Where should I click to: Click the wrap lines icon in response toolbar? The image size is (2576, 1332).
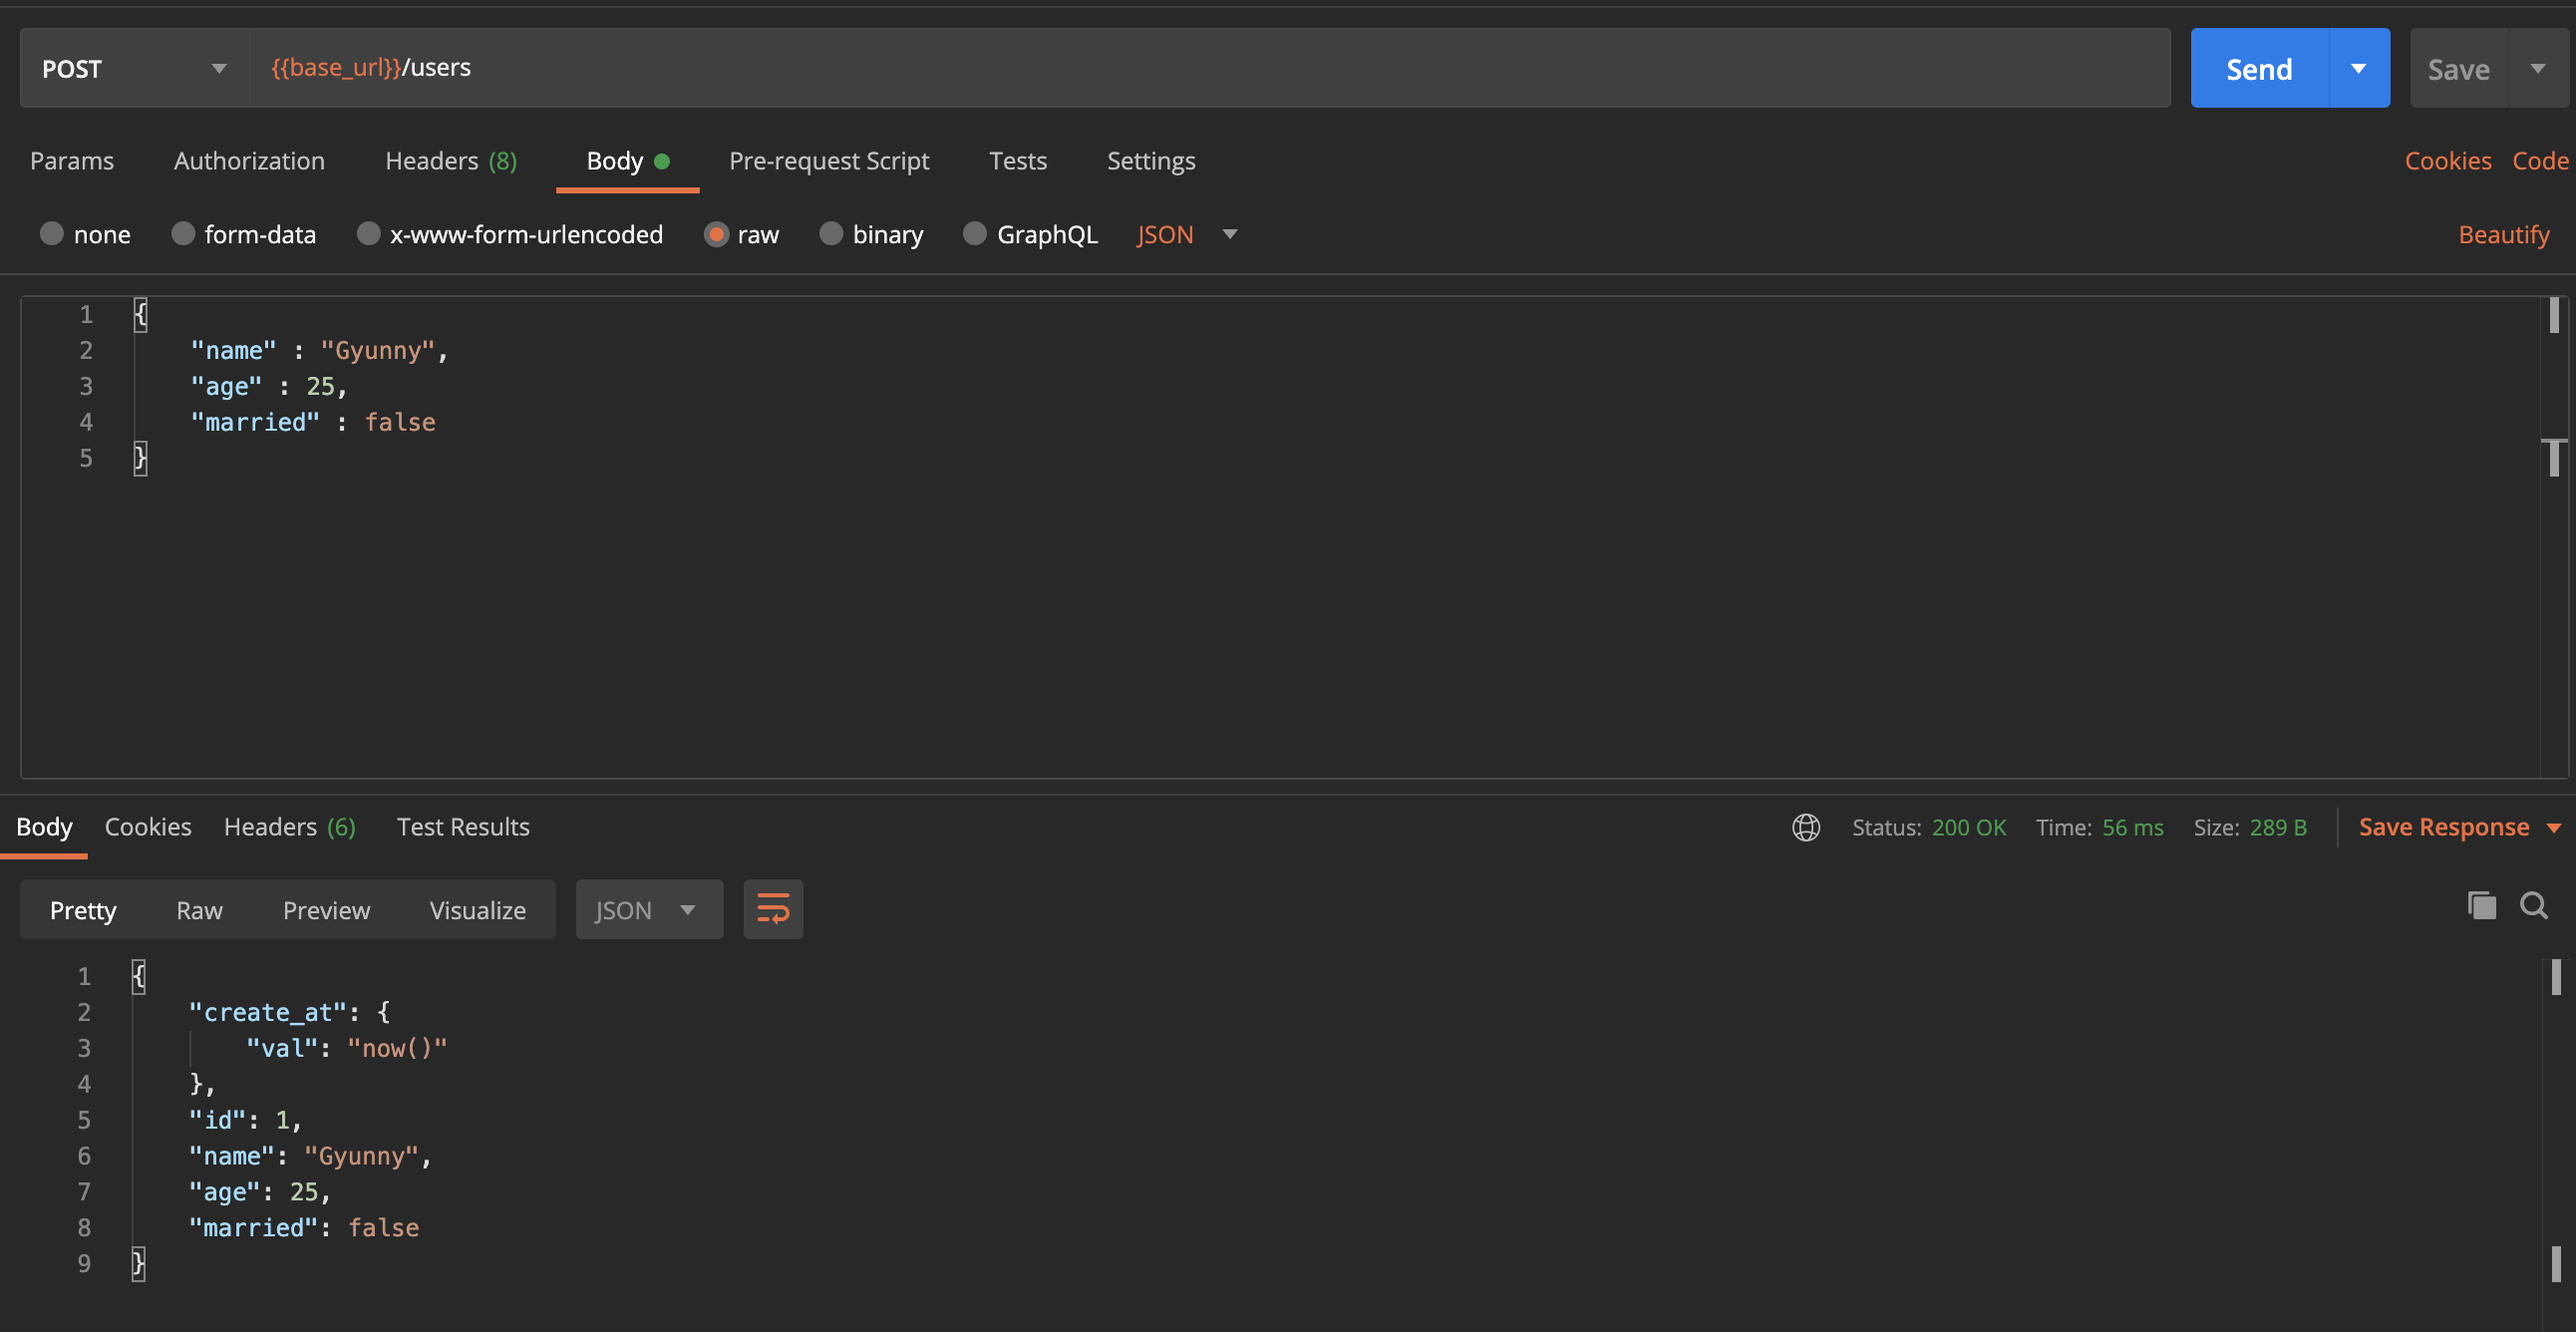pos(772,909)
